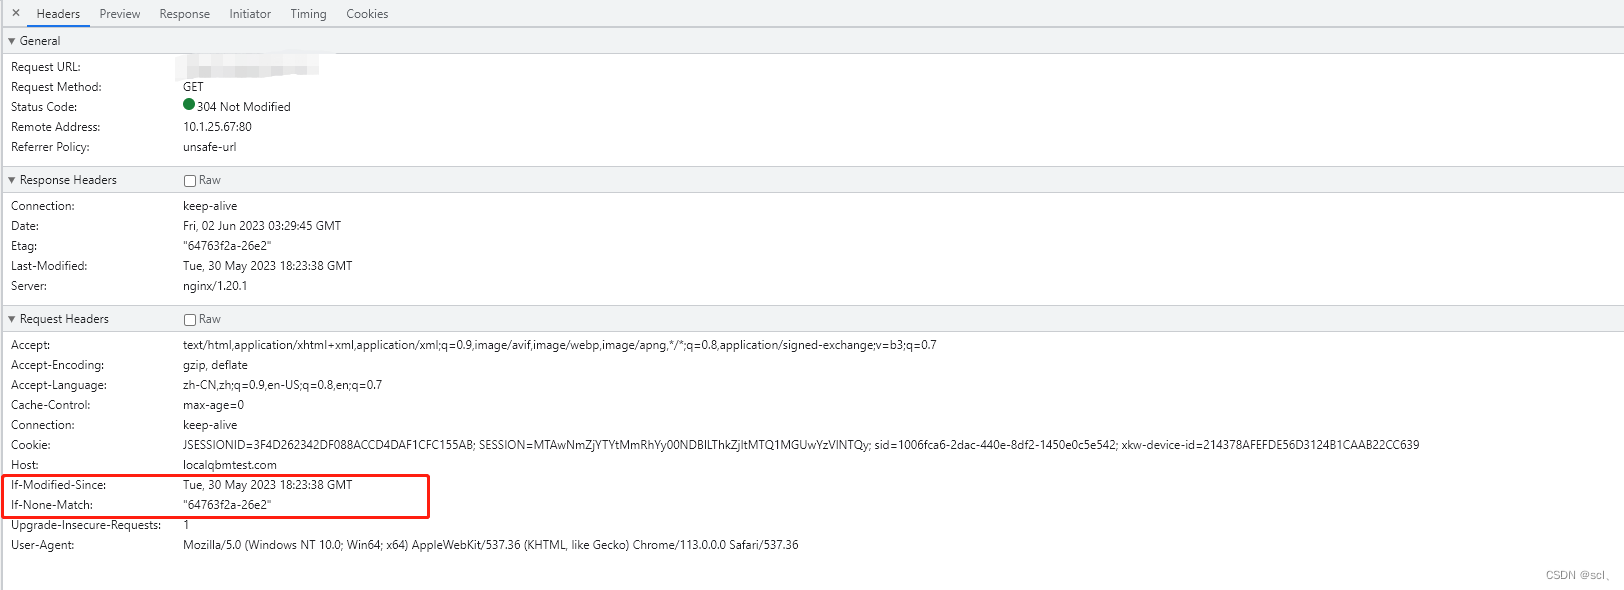
Task: Select the '304 Not Modified' status text
Action: tap(244, 107)
